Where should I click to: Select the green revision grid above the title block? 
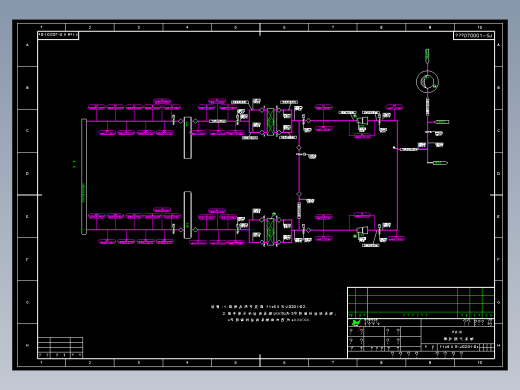click(421, 303)
